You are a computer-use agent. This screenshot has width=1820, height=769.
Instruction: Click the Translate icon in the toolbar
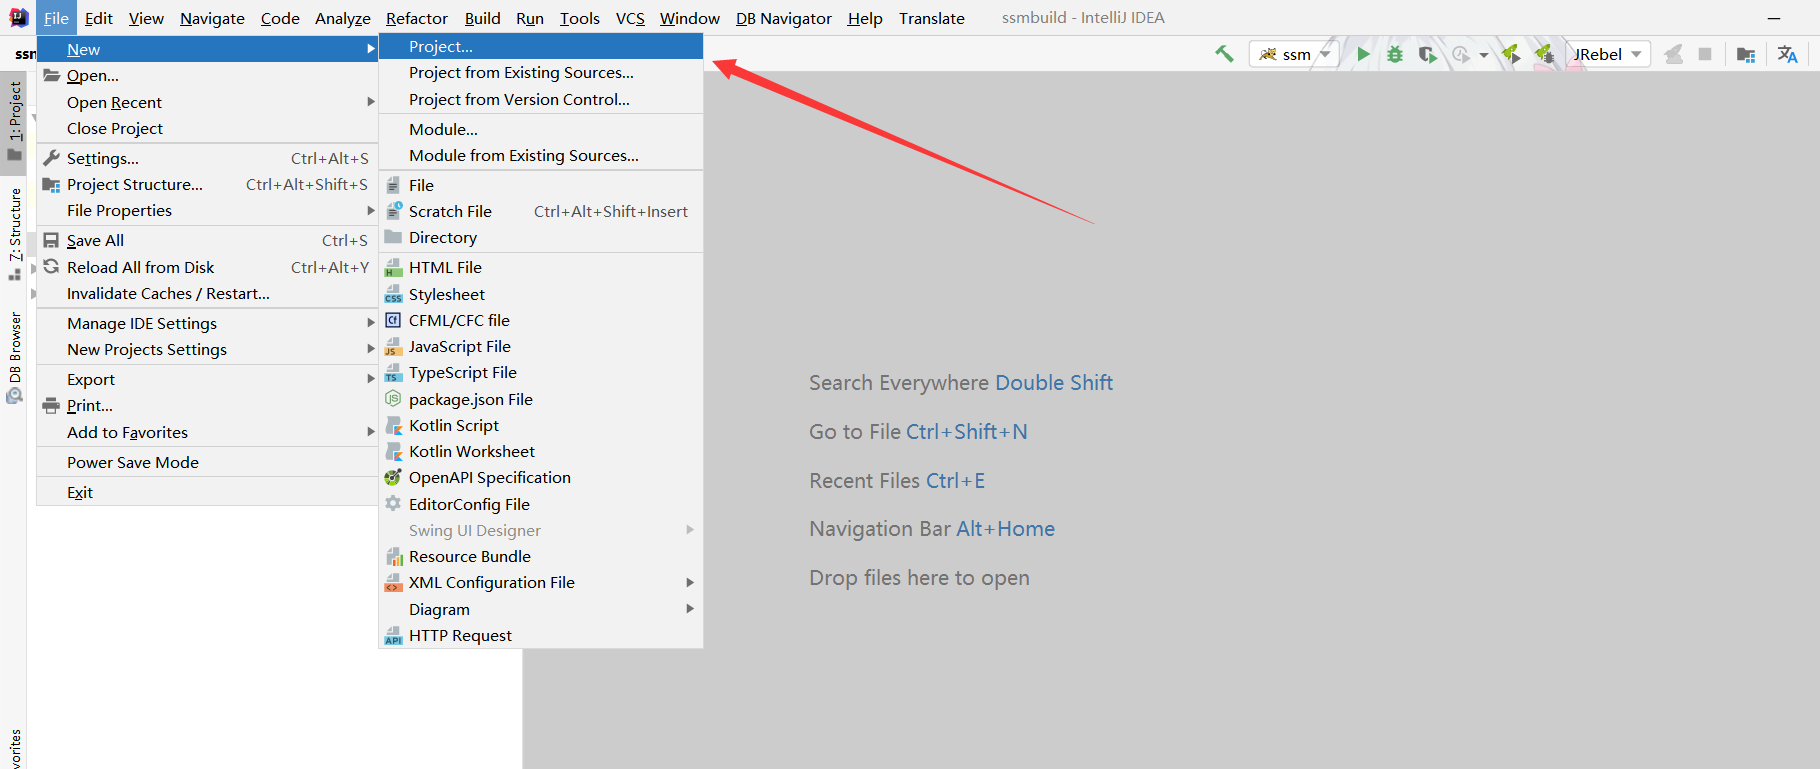pos(1788,54)
